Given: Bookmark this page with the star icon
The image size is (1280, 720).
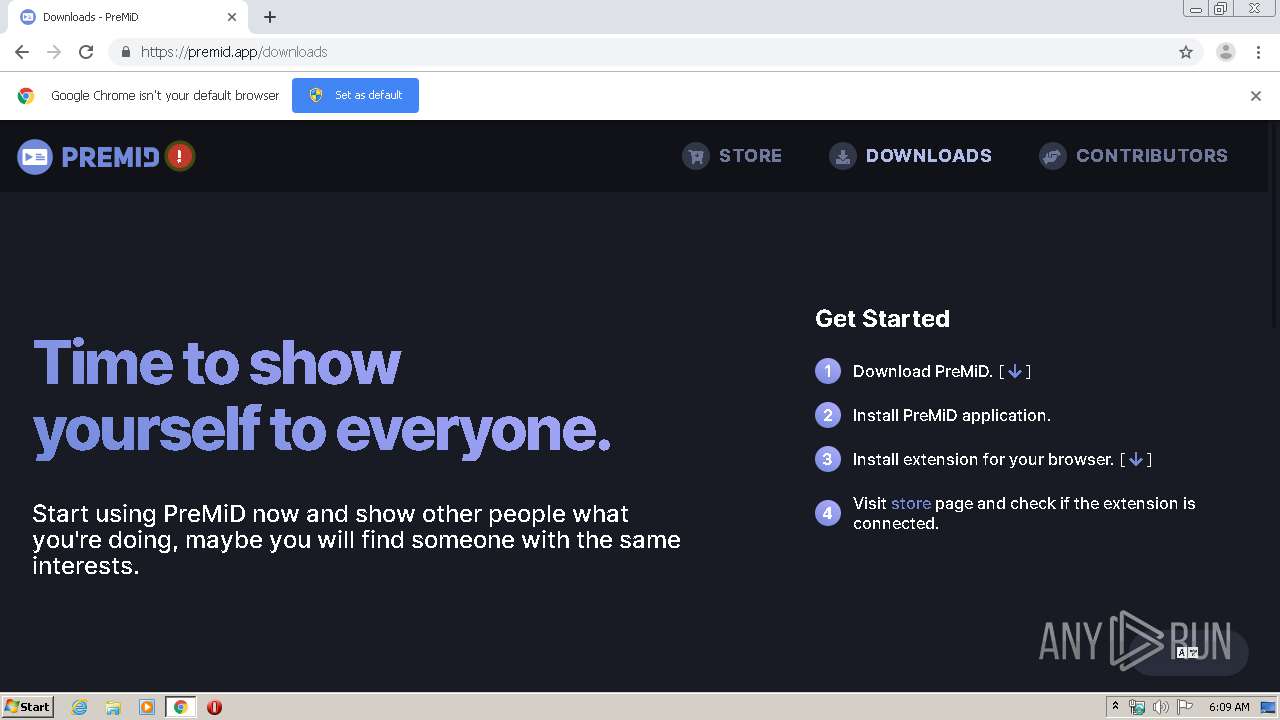Looking at the screenshot, I should pos(1186,52).
